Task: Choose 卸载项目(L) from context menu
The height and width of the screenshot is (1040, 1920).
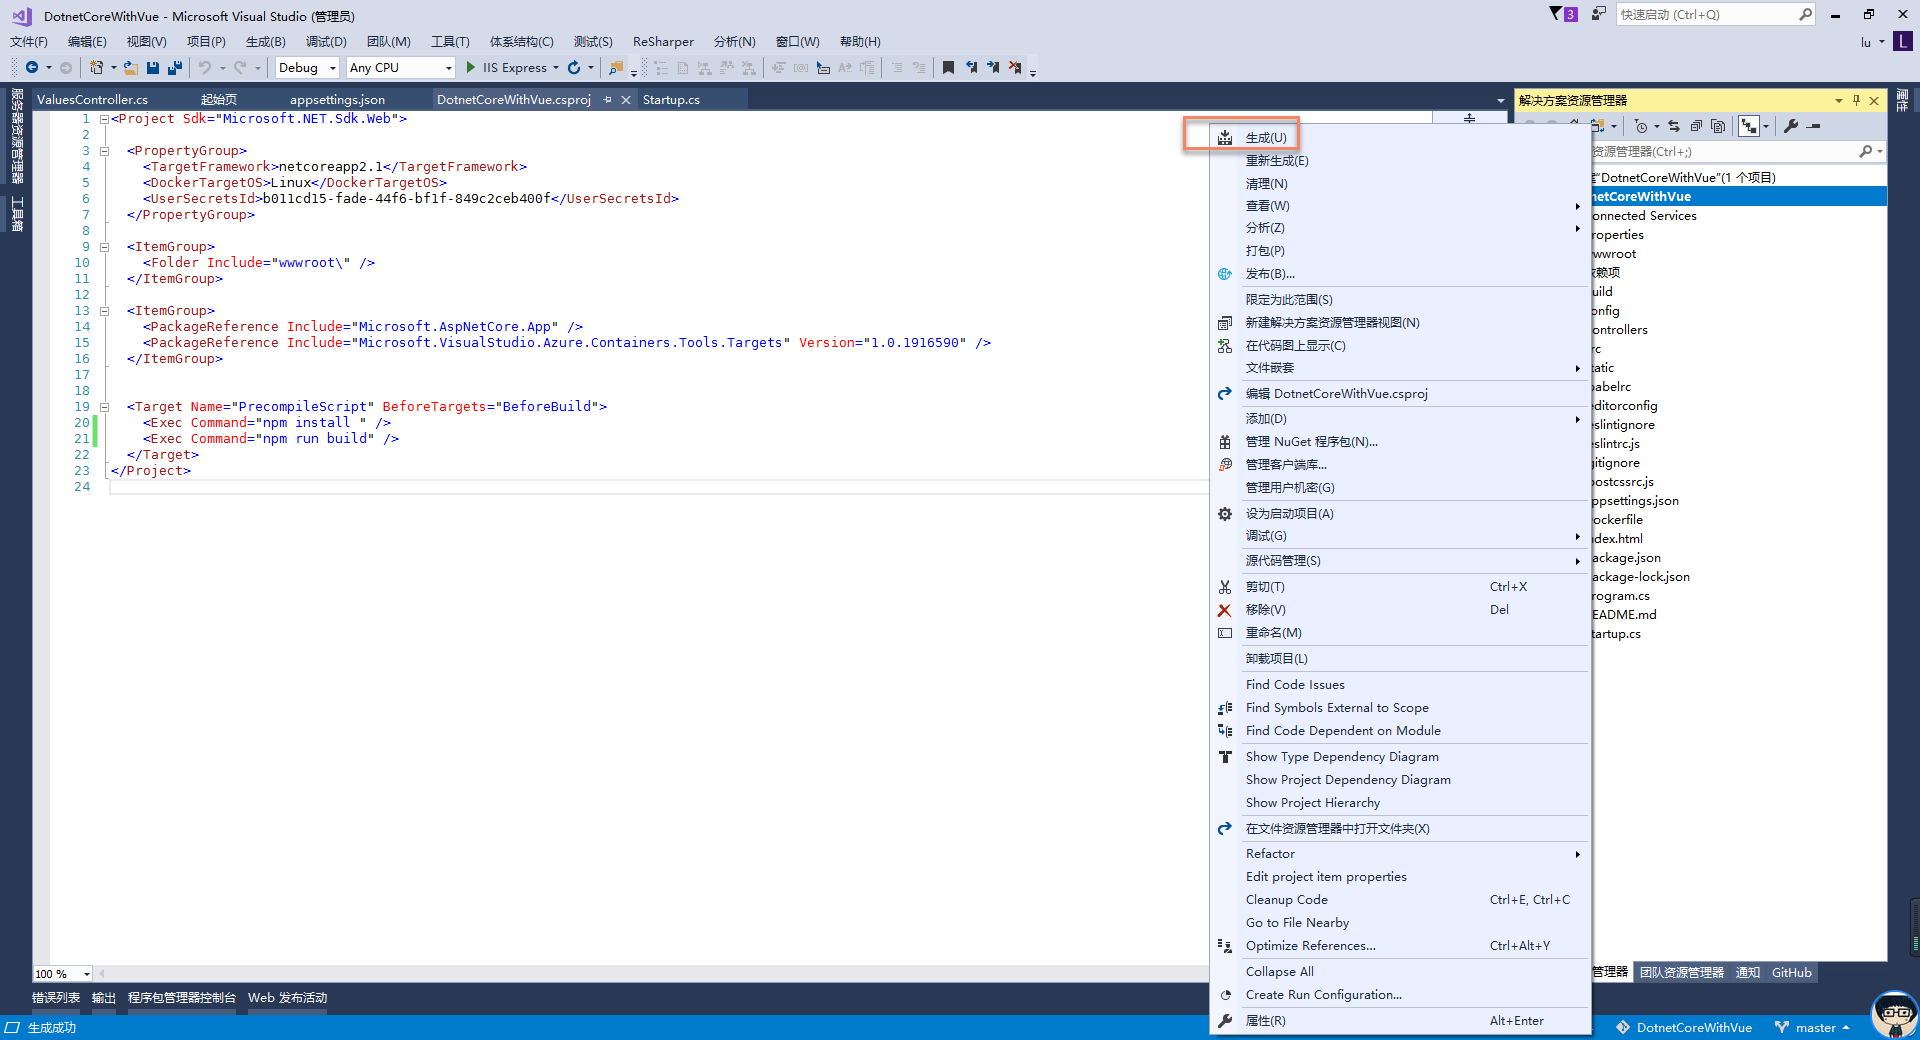Action: (1400, 659)
